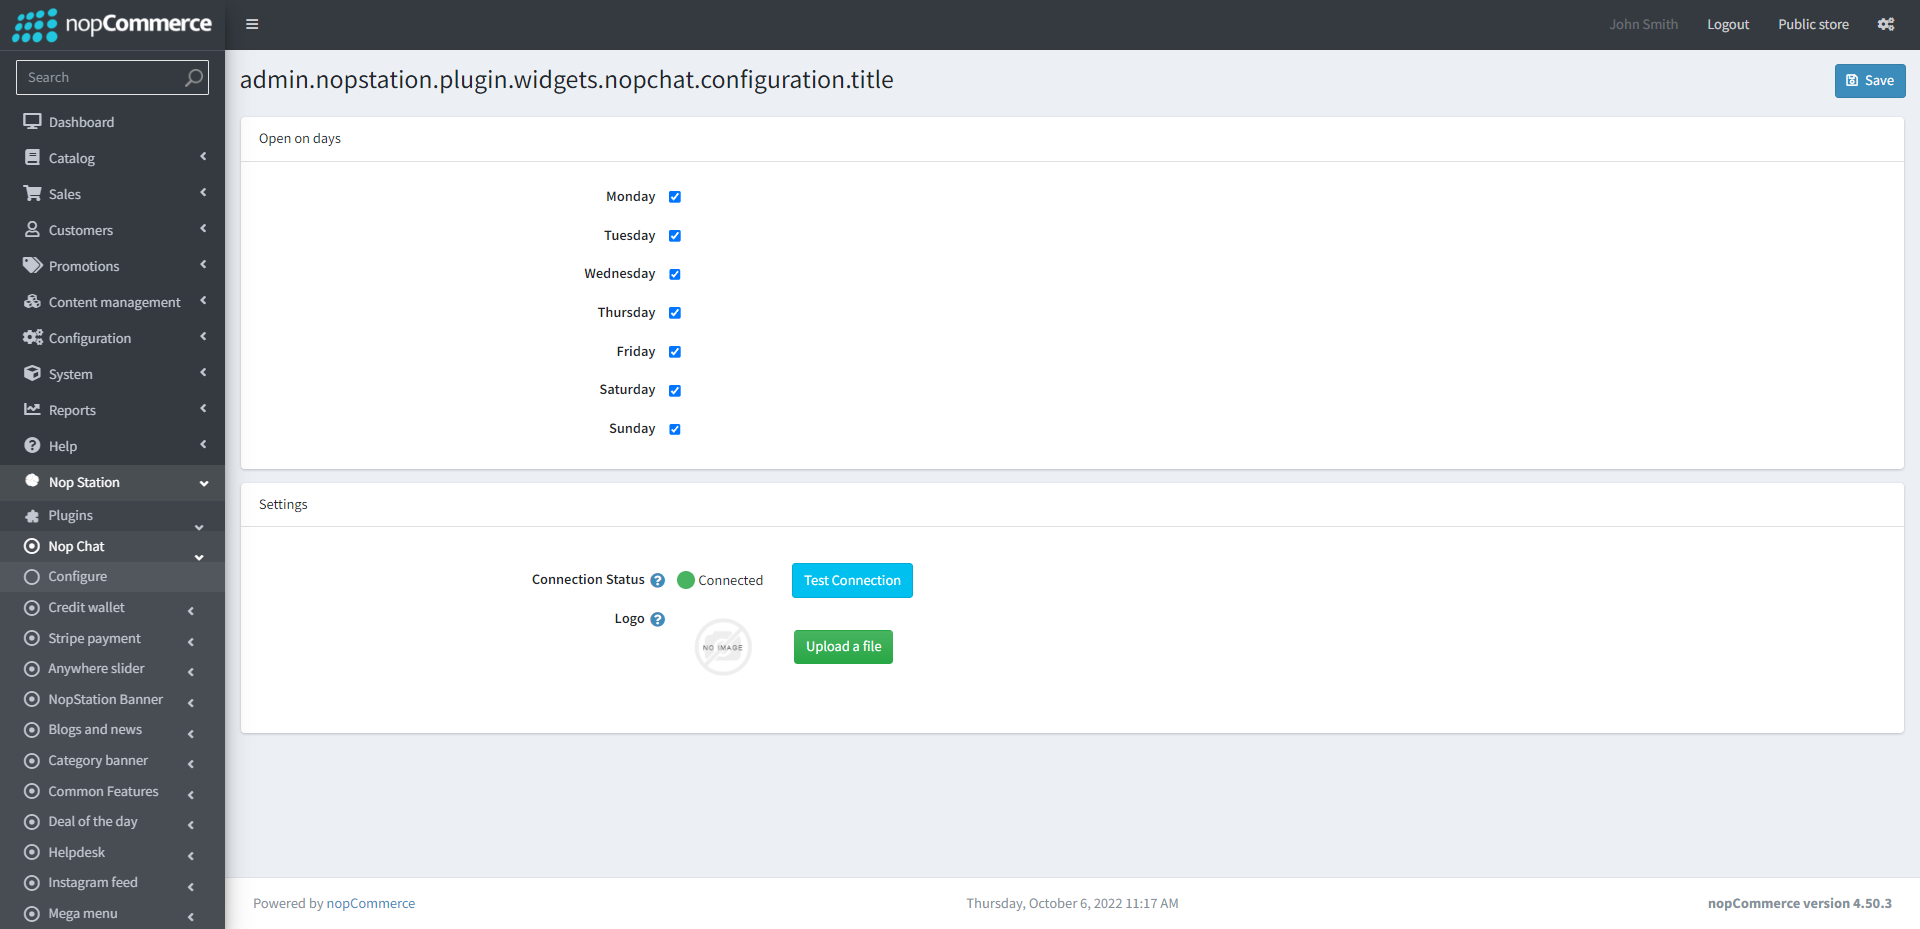Click the Configuration gears icon in sidebar
This screenshot has width=1920, height=929.
[32, 337]
